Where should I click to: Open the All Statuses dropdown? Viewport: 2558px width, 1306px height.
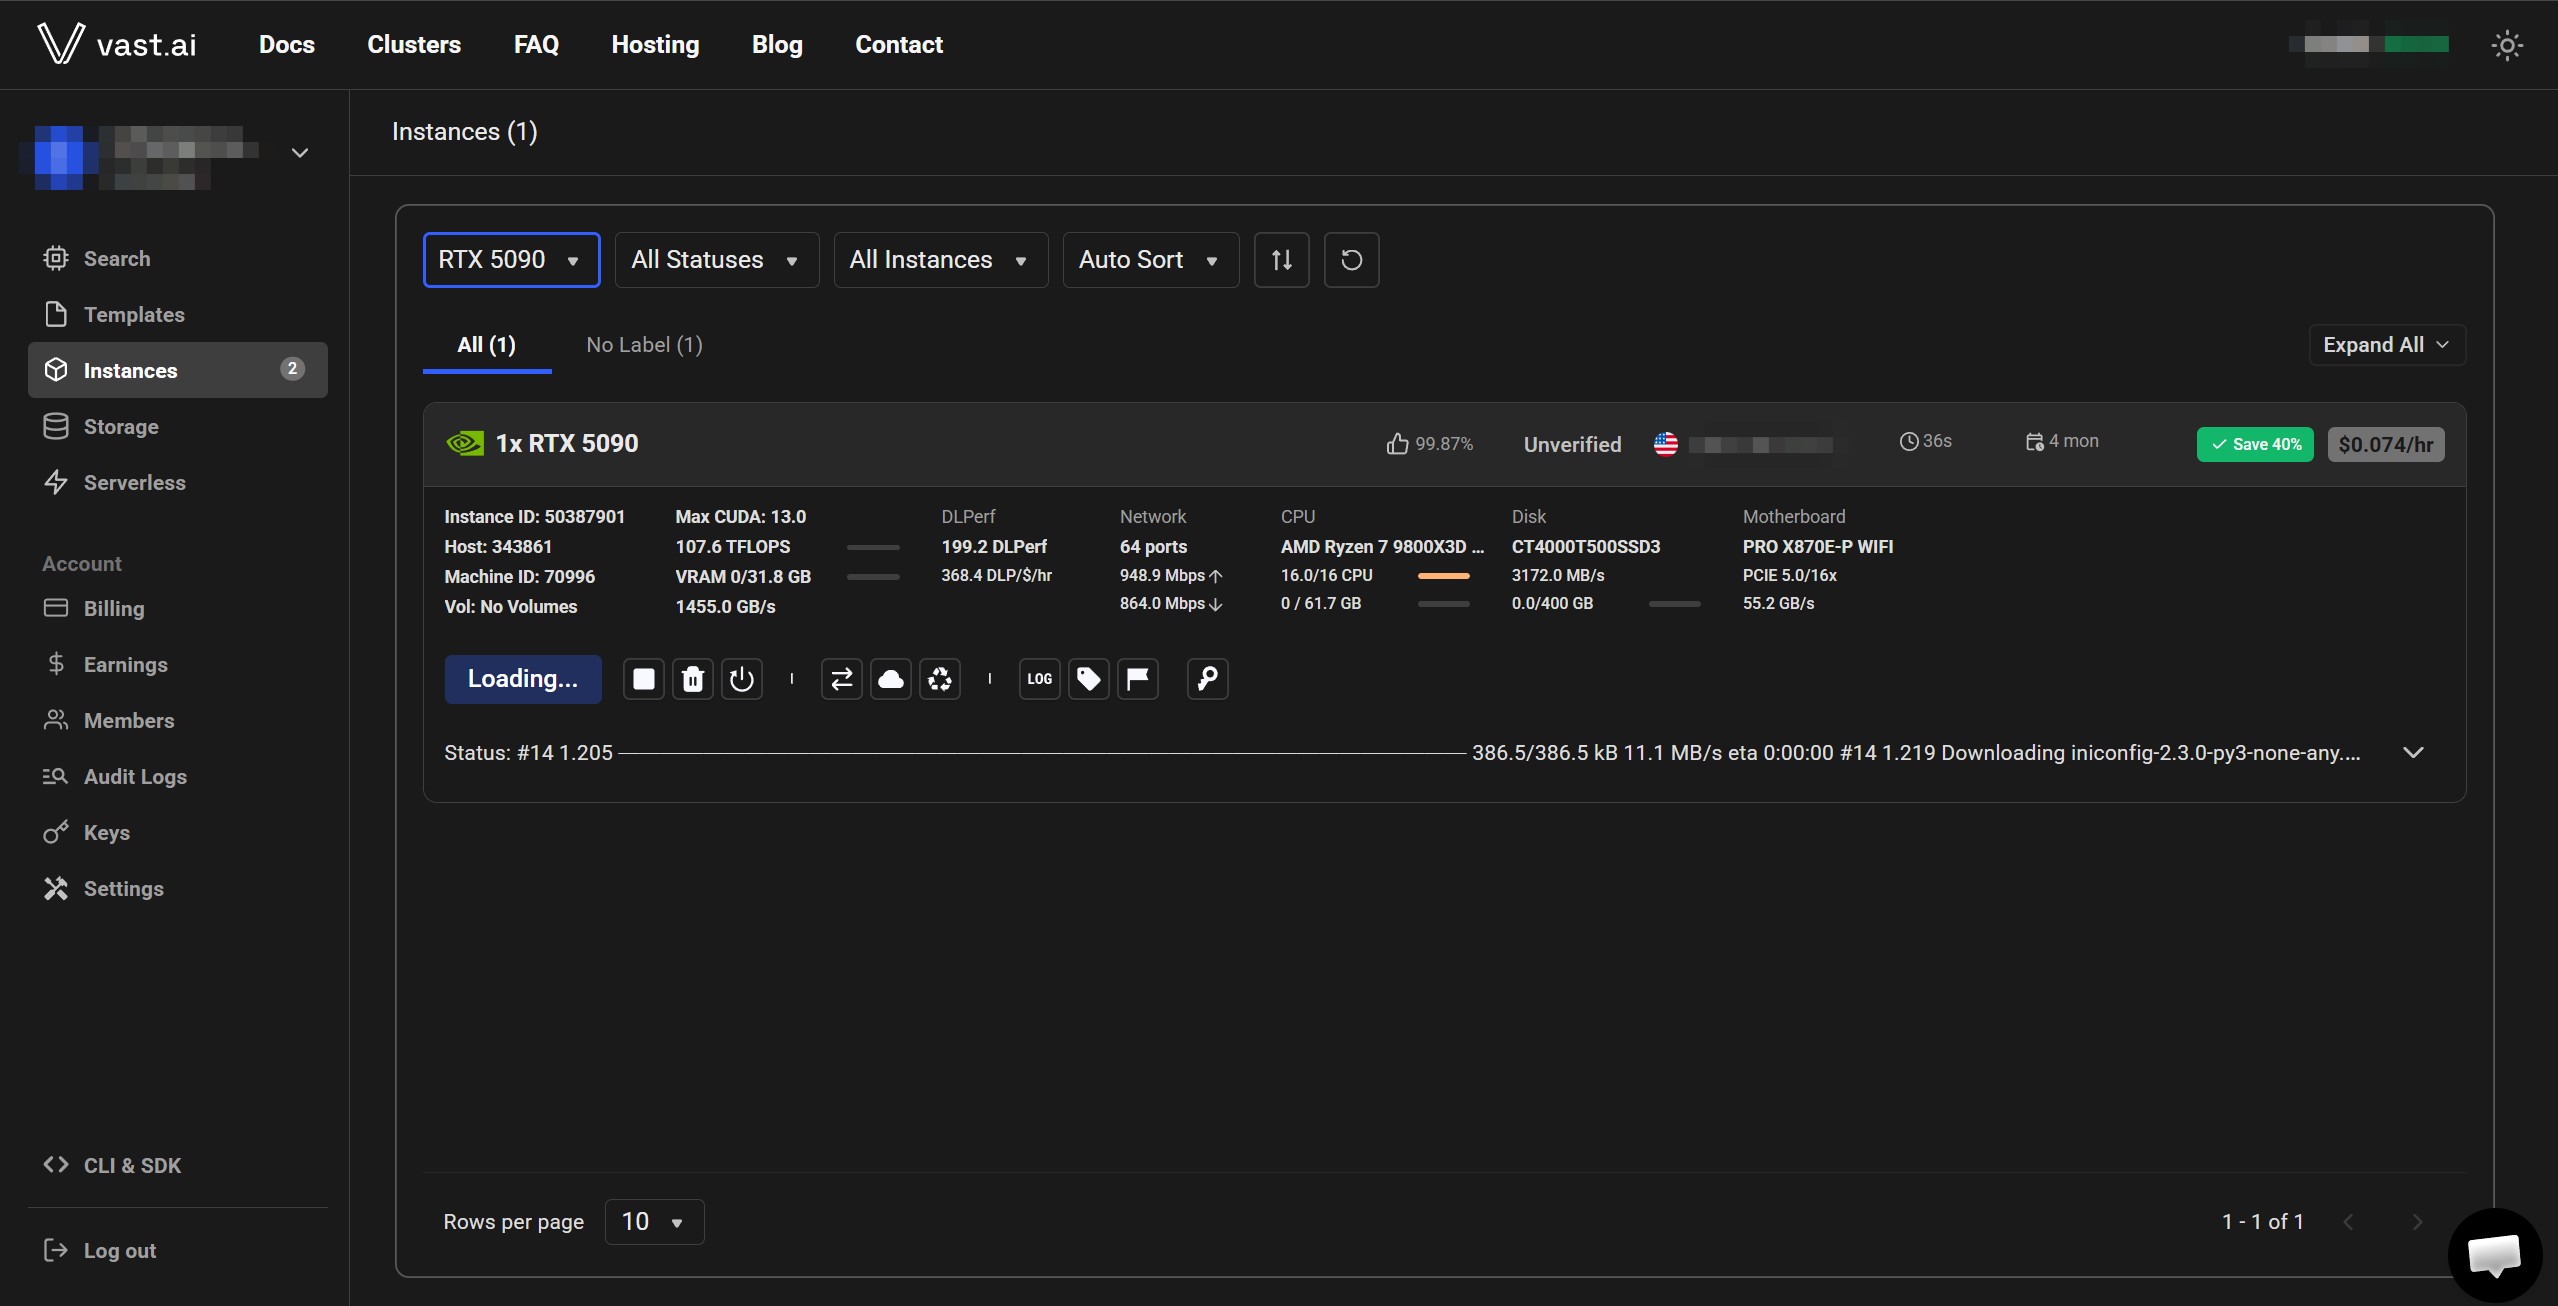[x=716, y=260]
